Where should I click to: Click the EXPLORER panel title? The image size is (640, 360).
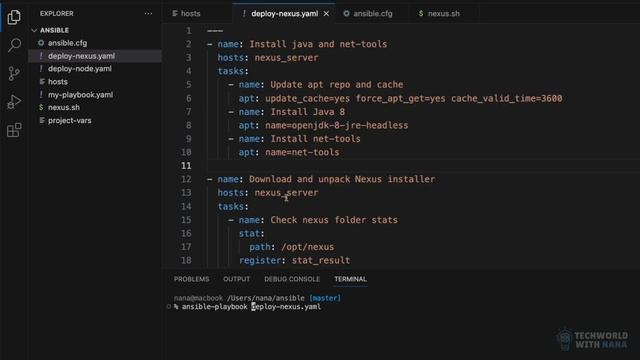point(57,13)
